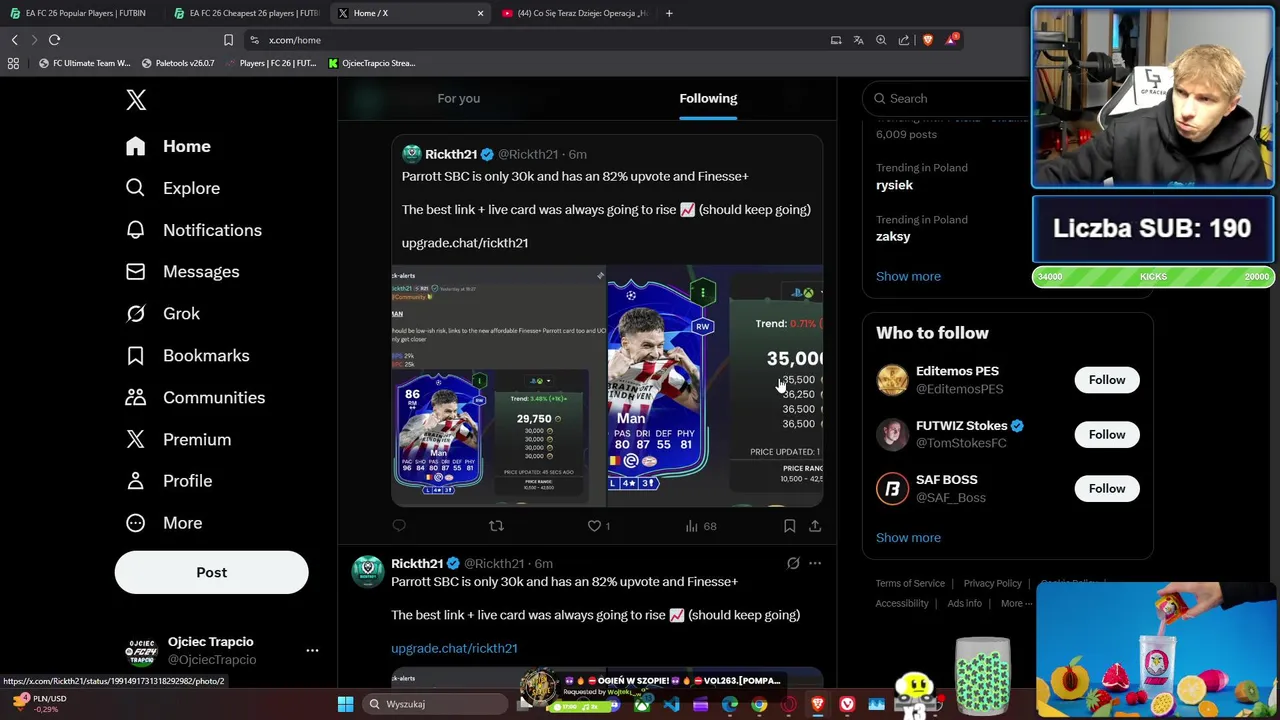Open Ads info footer link

964,603
